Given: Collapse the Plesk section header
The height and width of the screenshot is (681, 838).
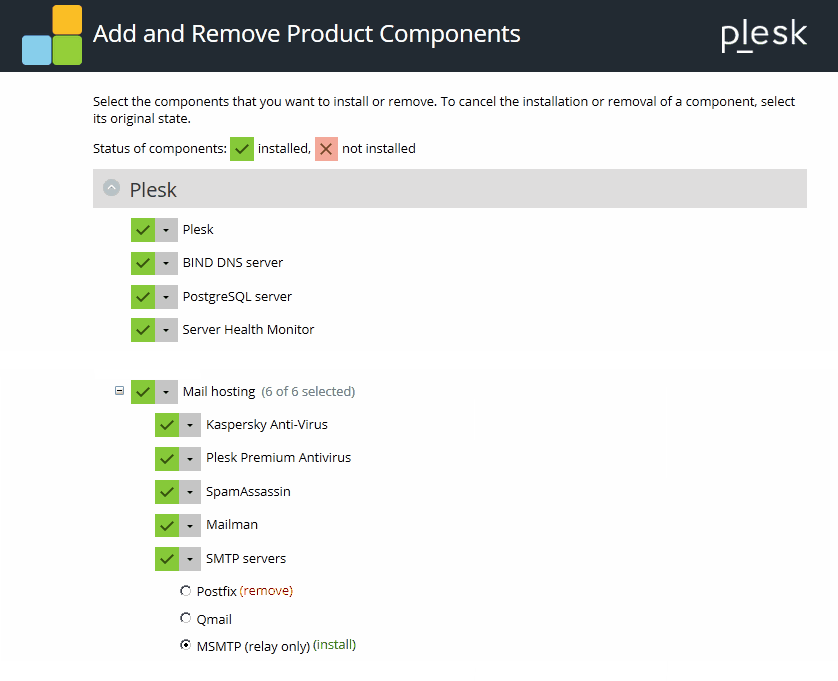Looking at the screenshot, I should (x=112, y=188).
